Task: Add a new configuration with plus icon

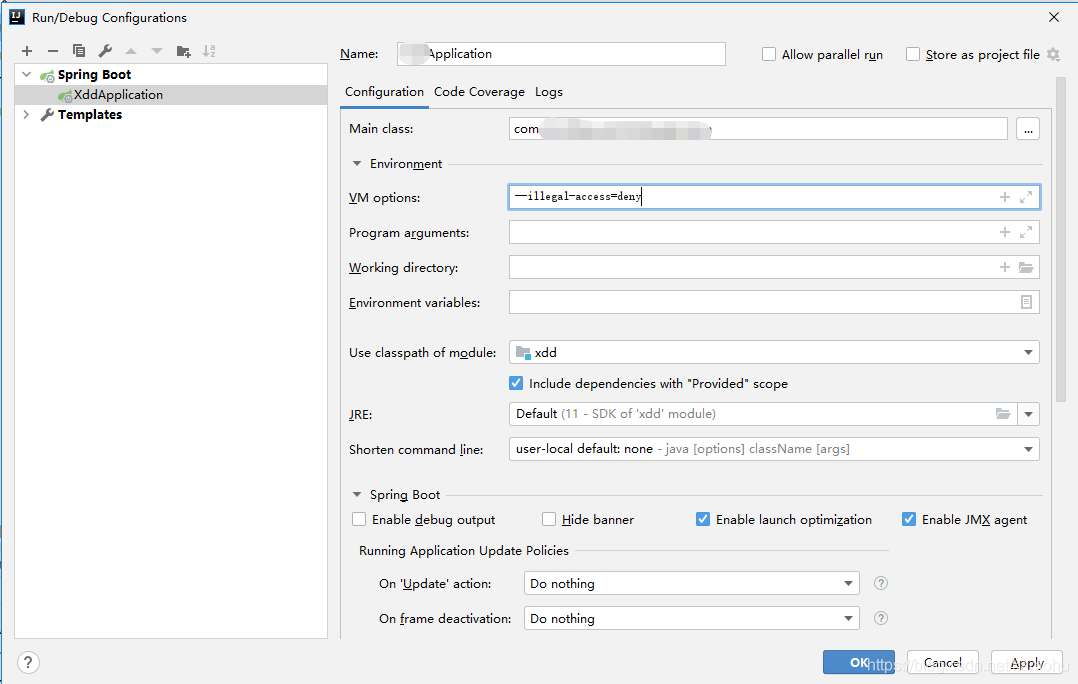Action: [x=27, y=51]
